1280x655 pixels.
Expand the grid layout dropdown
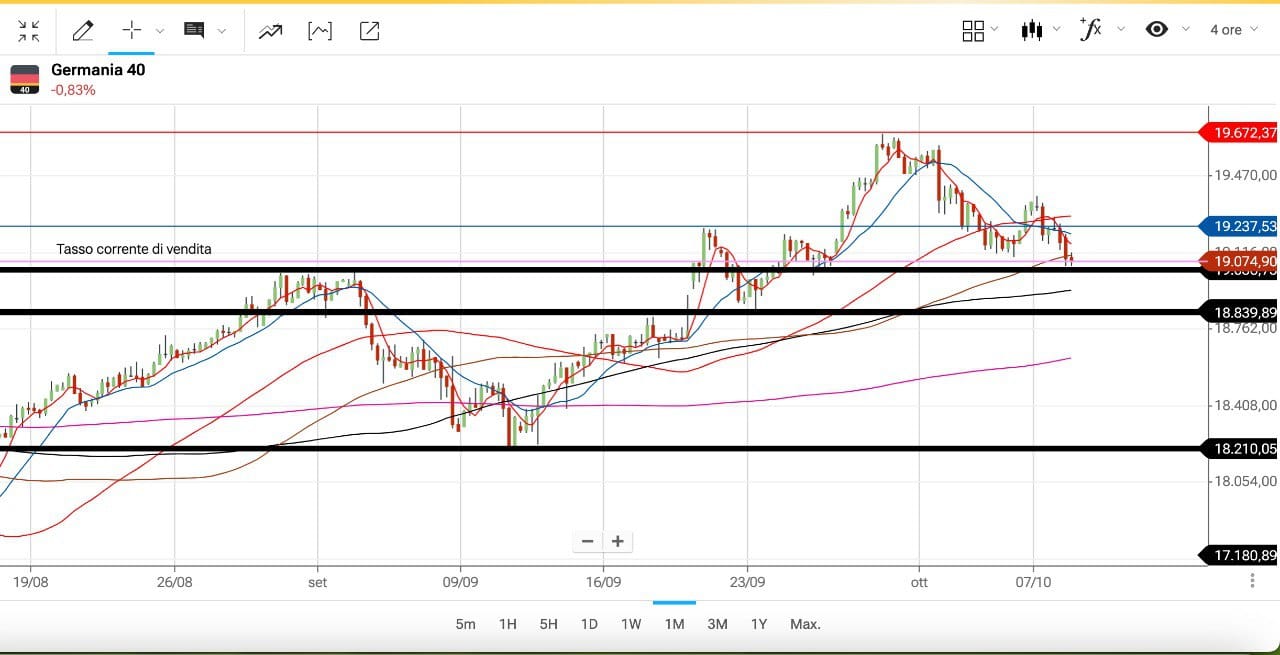click(980, 31)
